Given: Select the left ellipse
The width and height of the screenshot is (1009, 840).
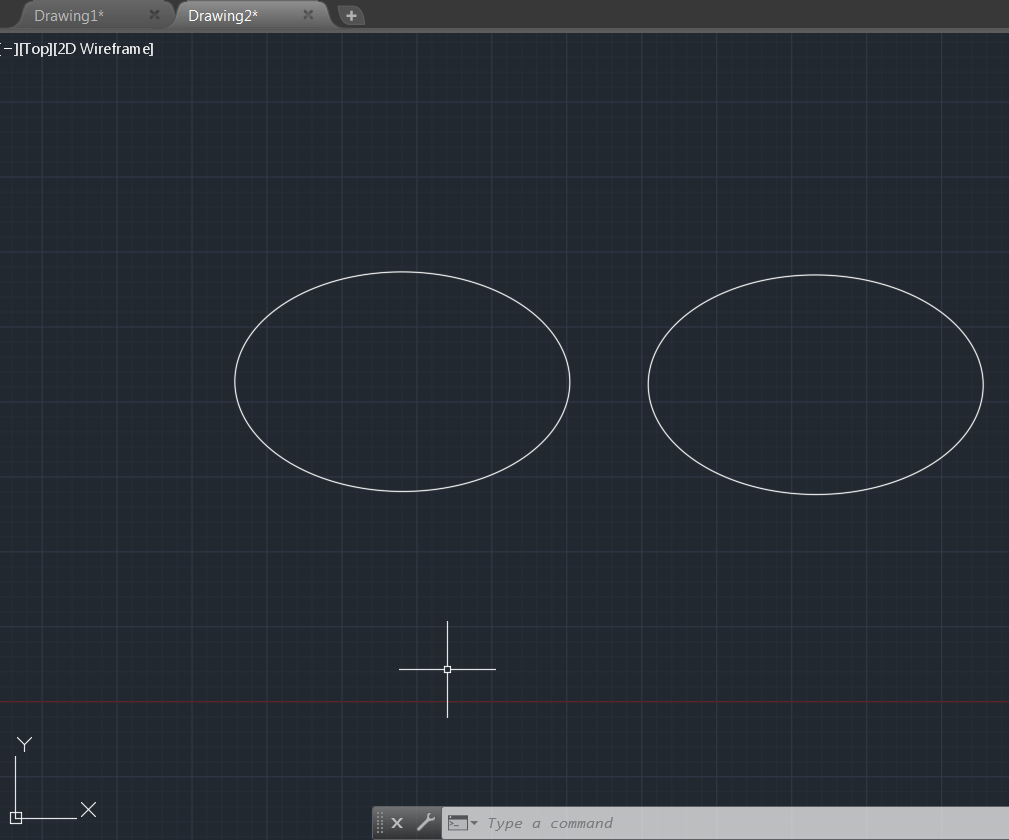Looking at the screenshot, I should point(402,273).
